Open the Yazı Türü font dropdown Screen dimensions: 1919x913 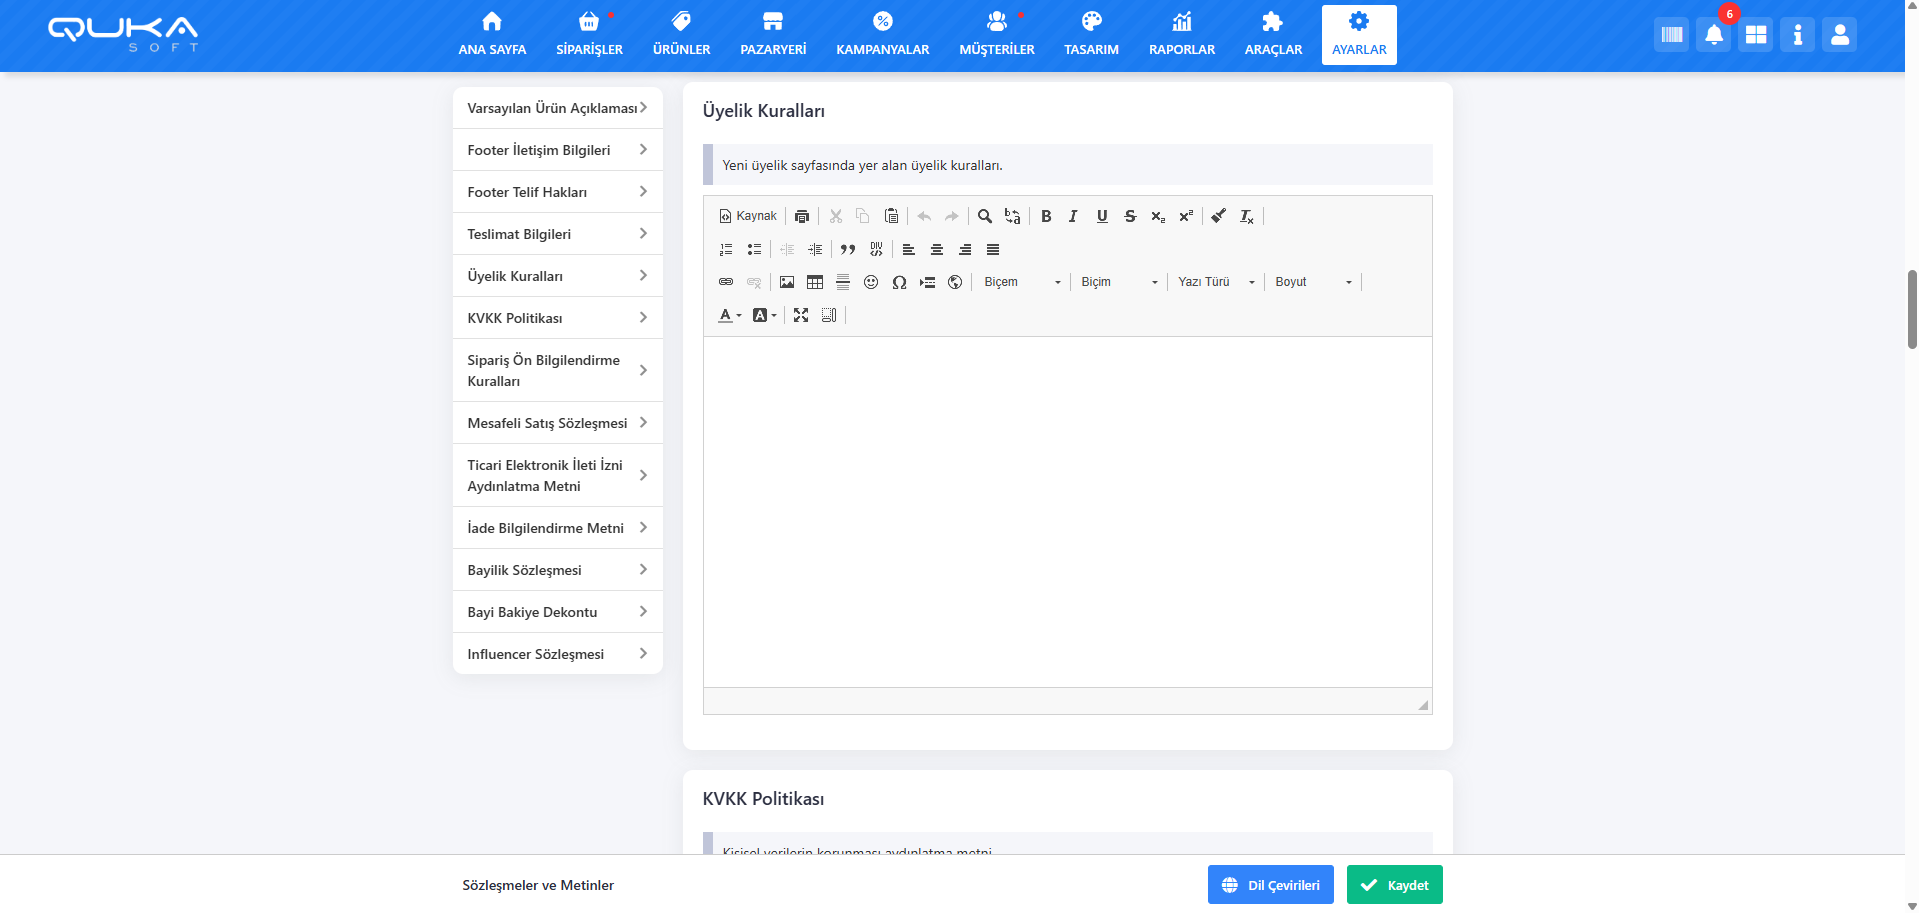(1215, 282)
